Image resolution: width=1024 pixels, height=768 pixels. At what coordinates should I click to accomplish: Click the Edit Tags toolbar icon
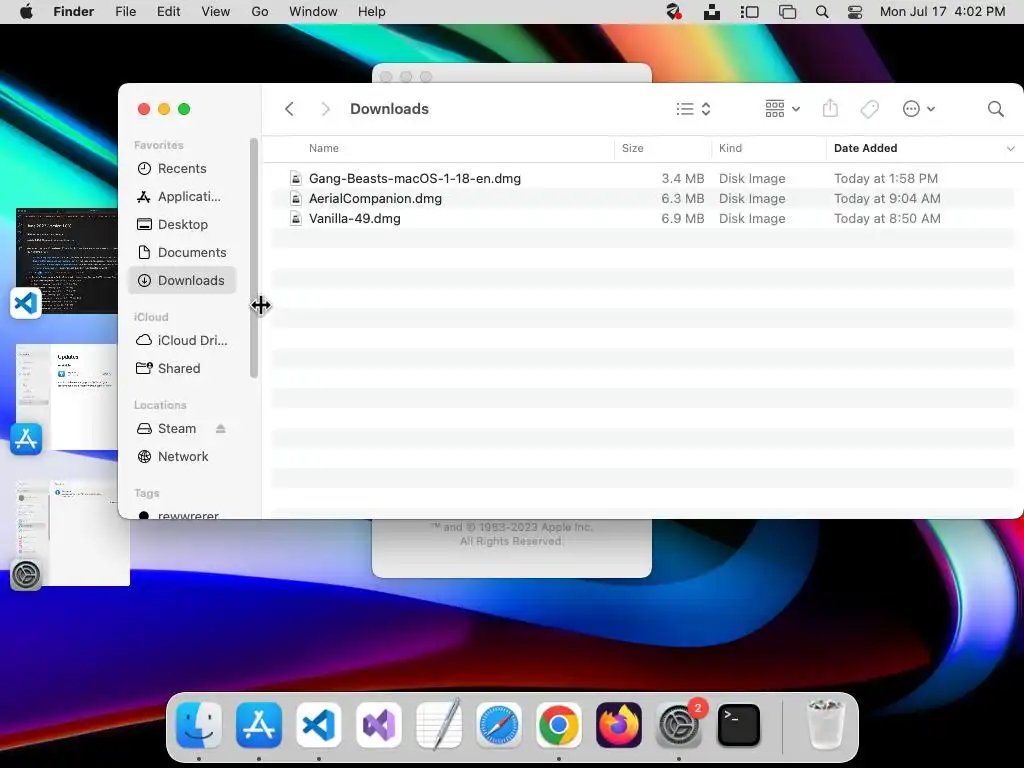[x=869, y=109]
